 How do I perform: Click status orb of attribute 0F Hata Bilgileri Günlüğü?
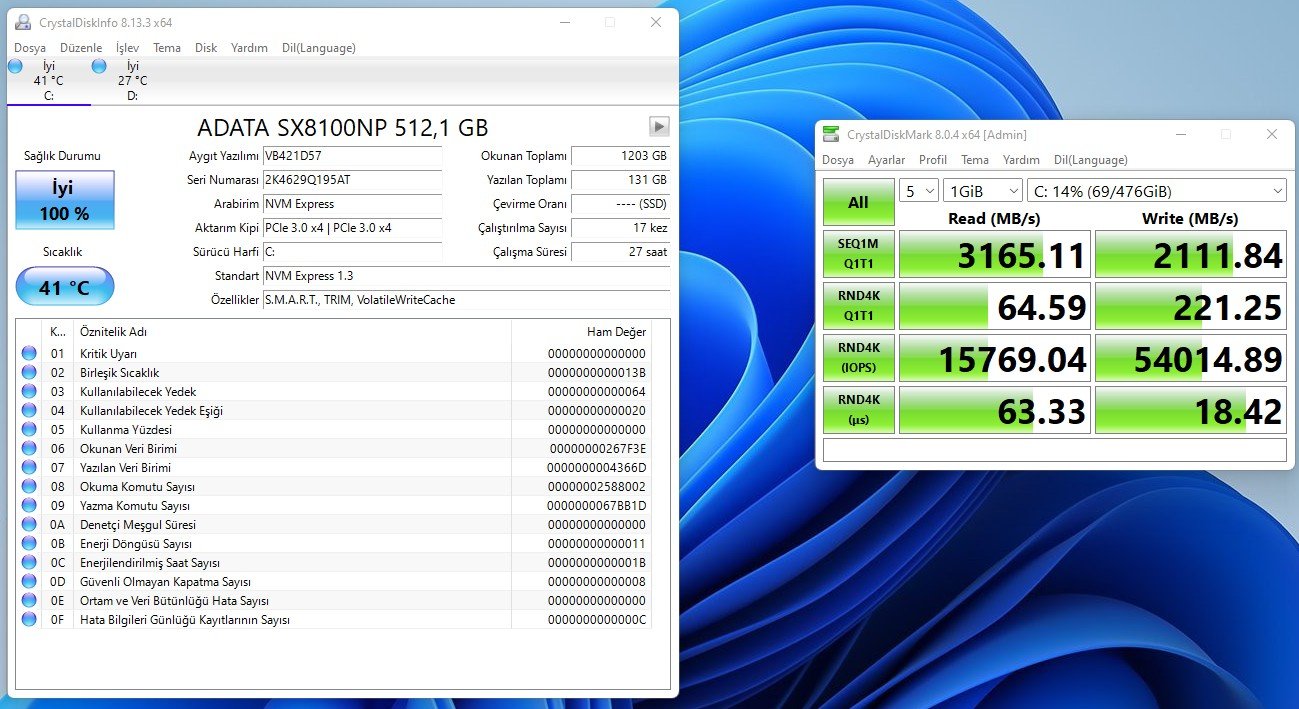click(x=29, y=619)
